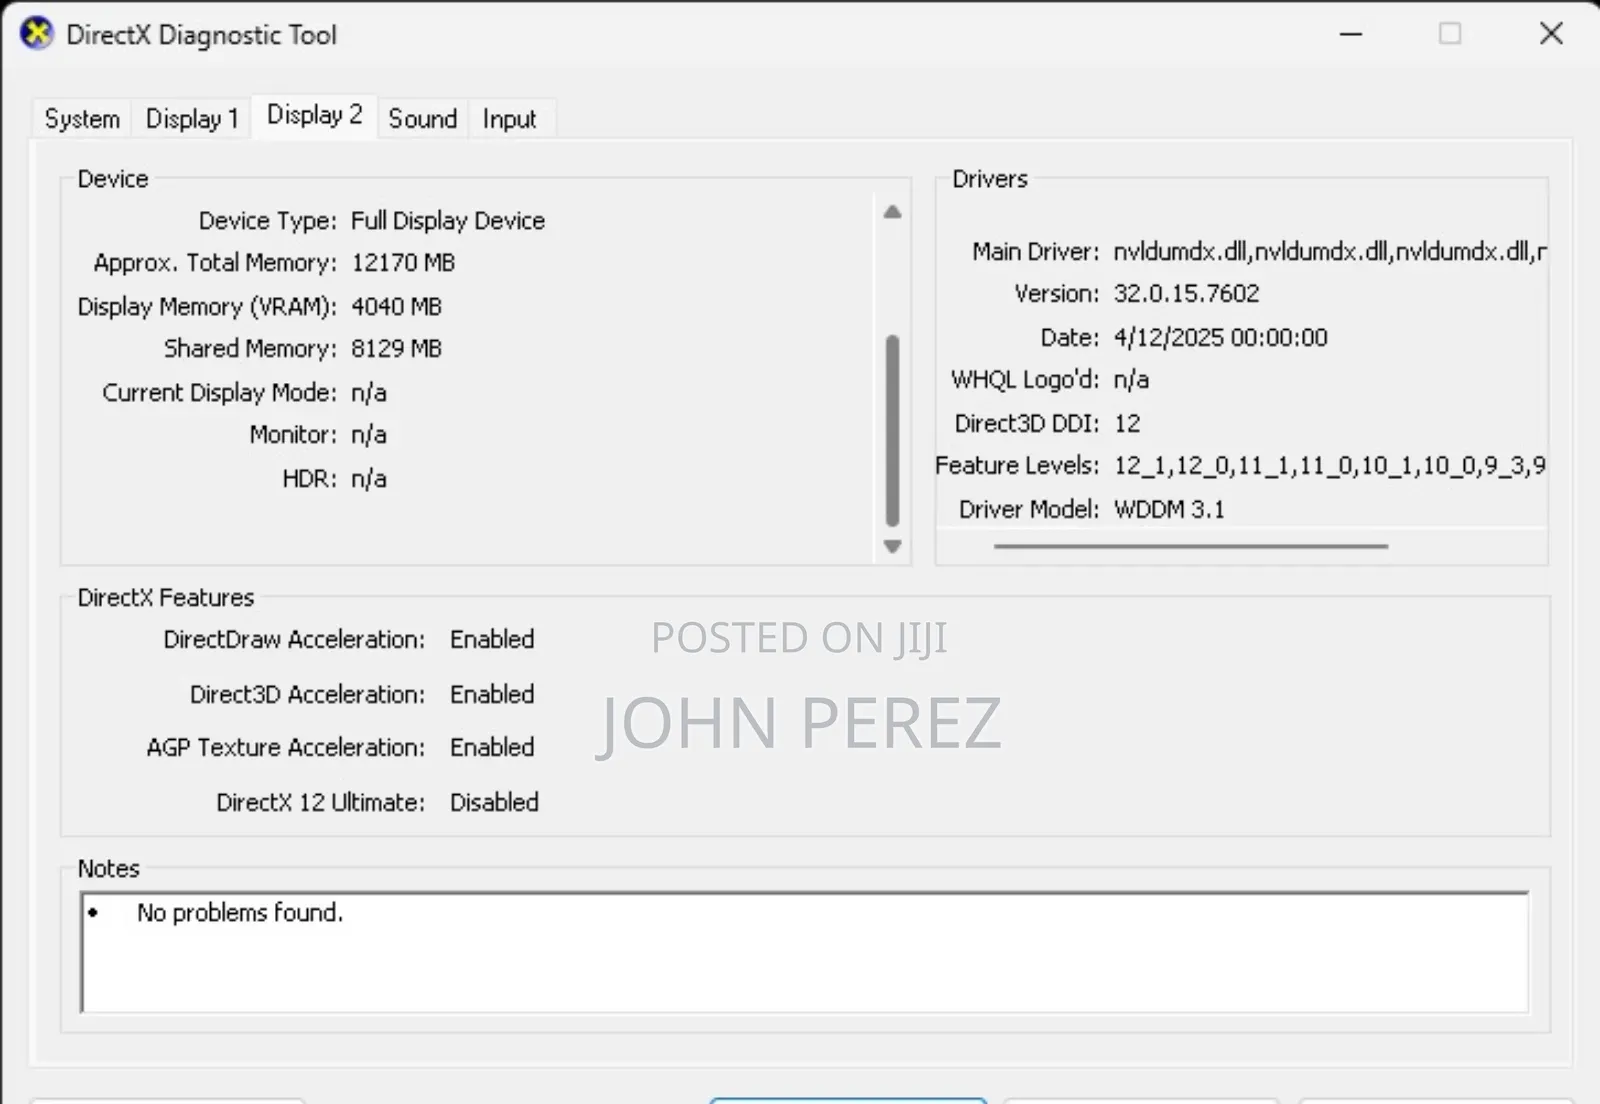Viewport: 1600px width, 1104px height.
Task: Click the AGP Texture Acceleration 'Enabled' value
Action: click(x=492, y=747)
